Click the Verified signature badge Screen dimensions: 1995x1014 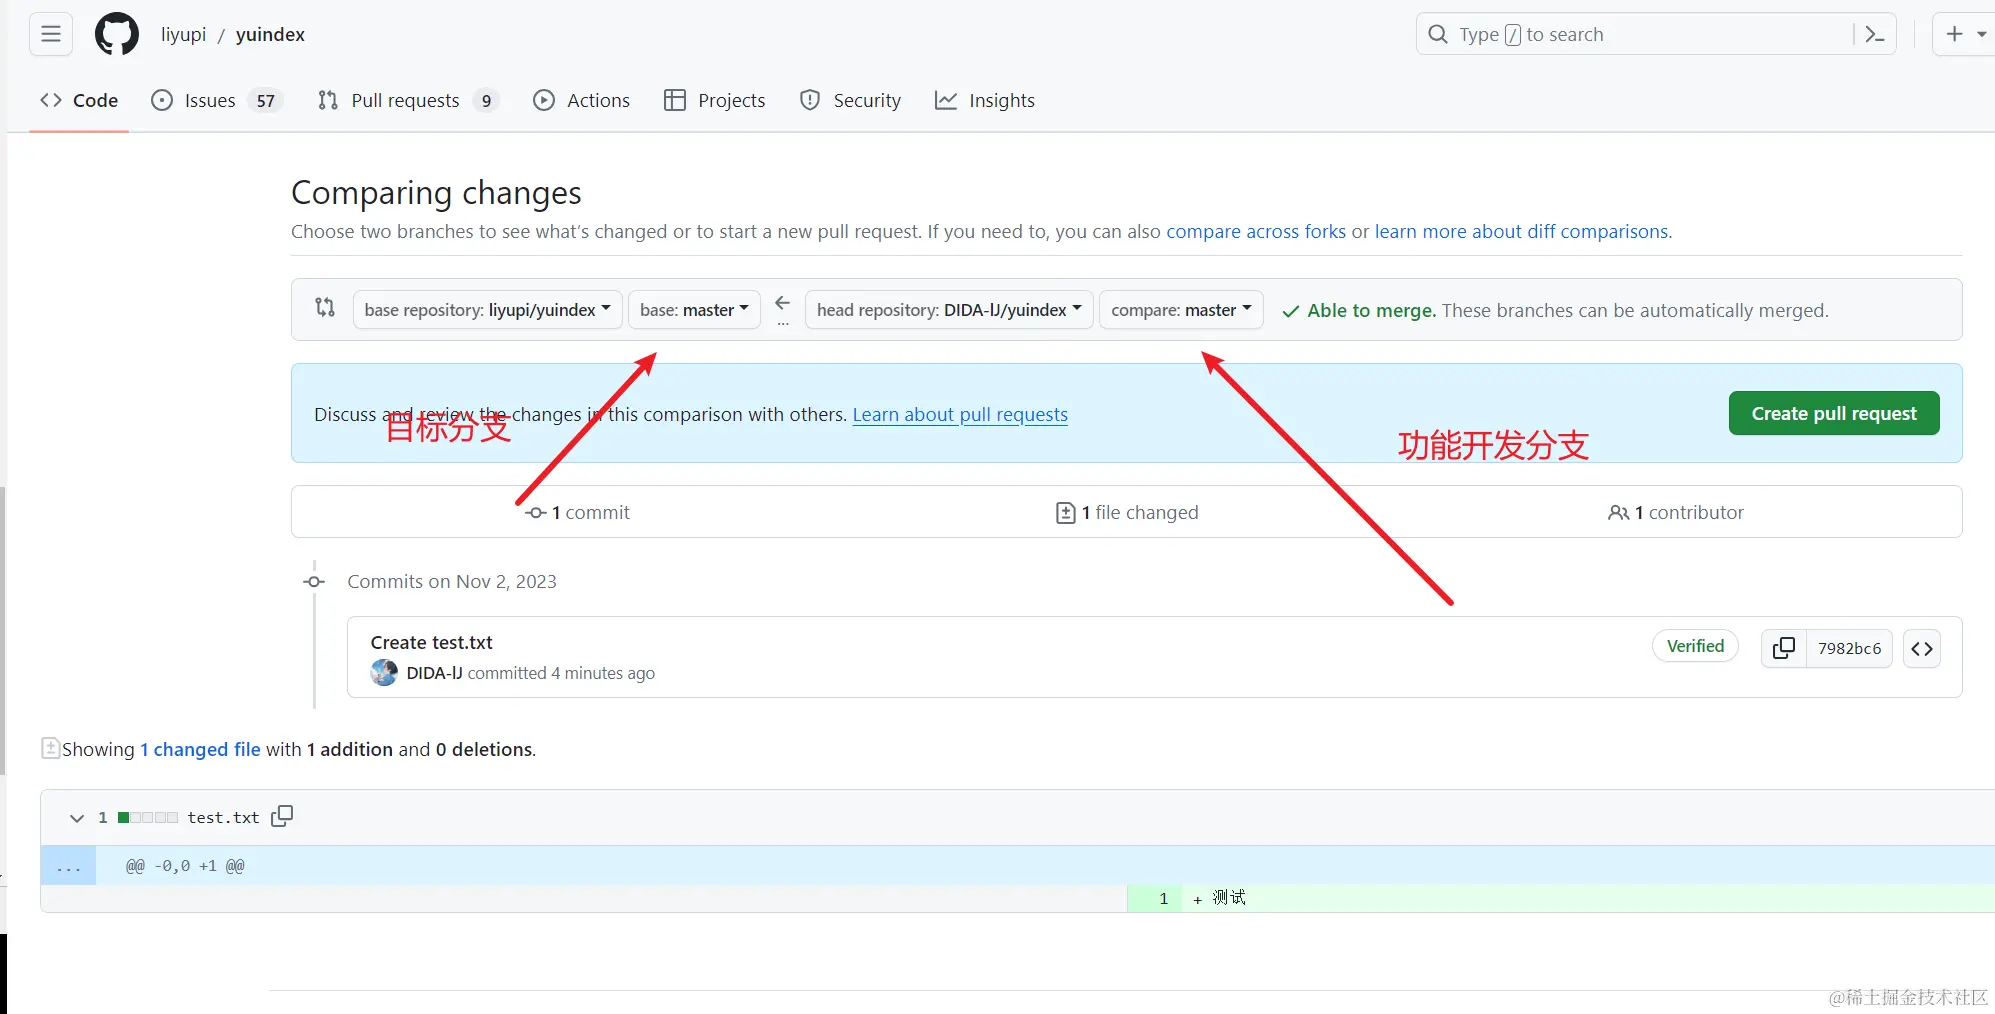click(x=1695, y=646)
